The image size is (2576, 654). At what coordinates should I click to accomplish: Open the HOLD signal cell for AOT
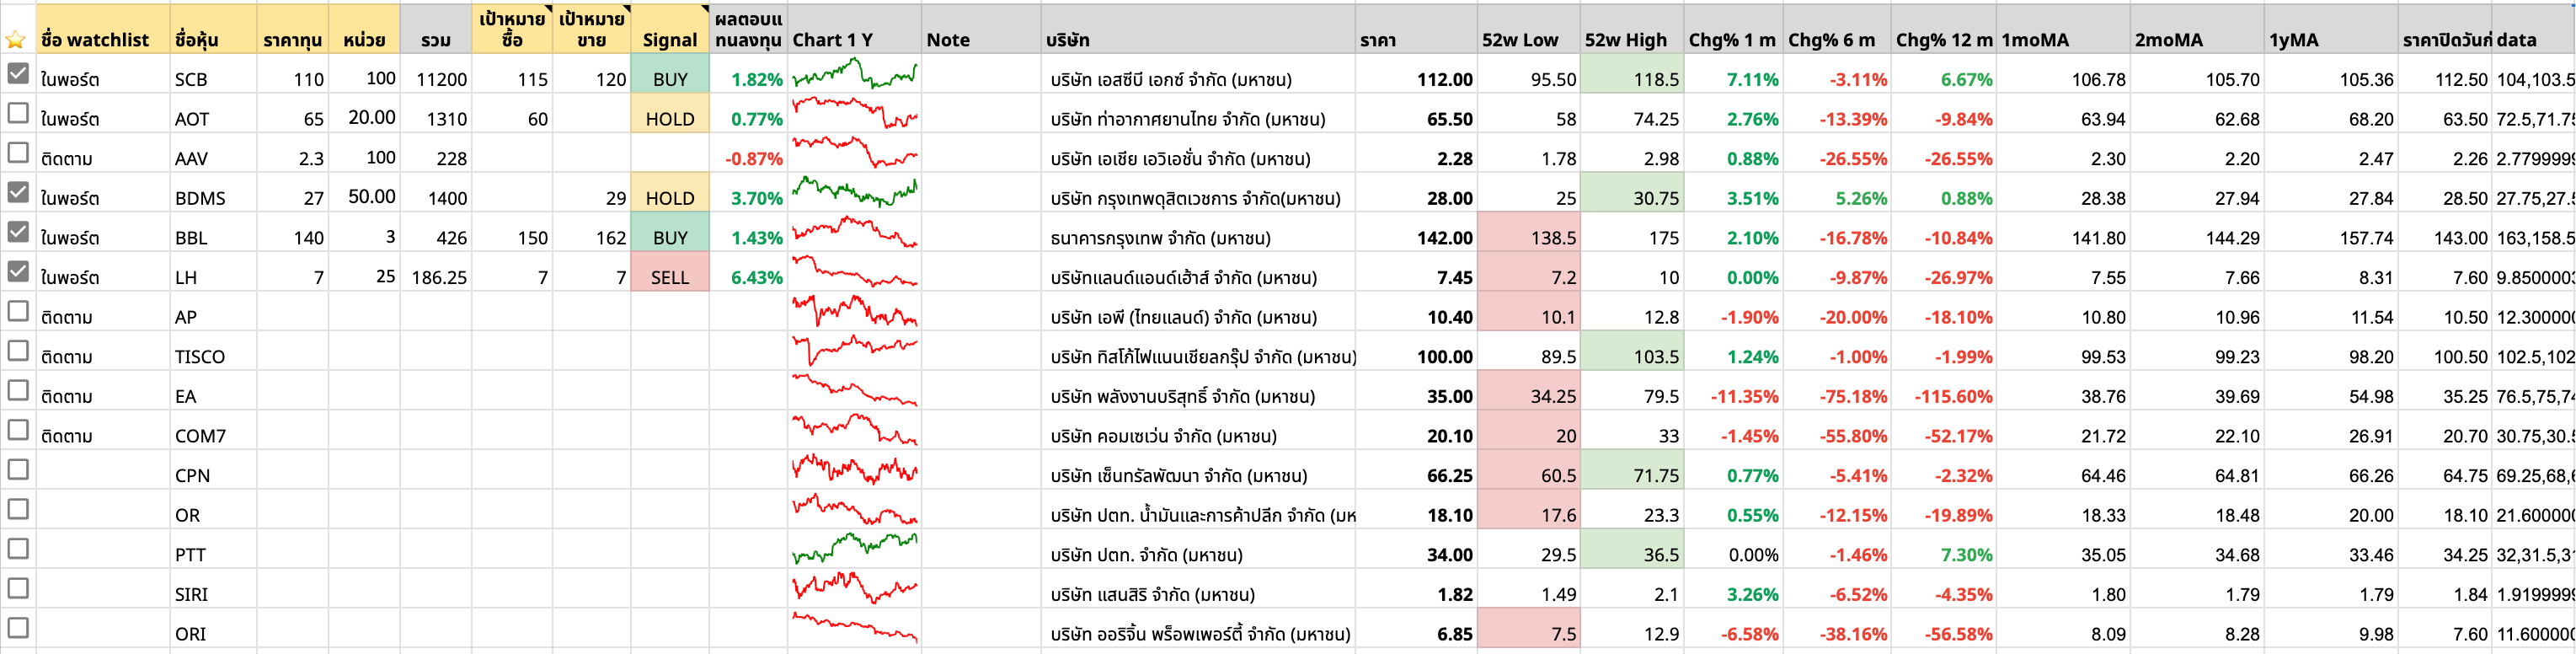tap(669, 119)
